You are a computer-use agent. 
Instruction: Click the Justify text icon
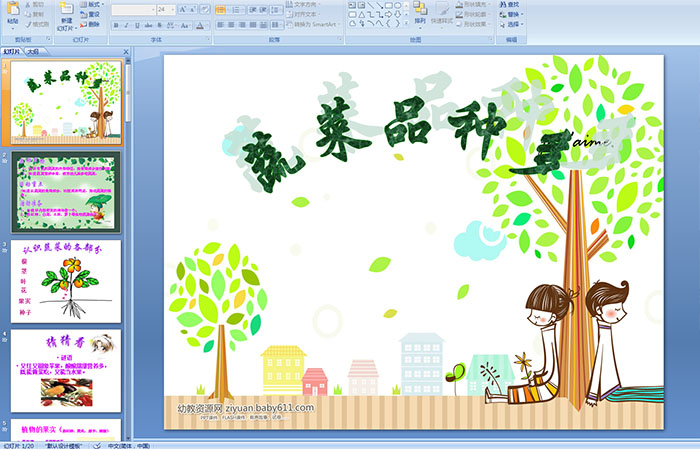pos(253,25)
